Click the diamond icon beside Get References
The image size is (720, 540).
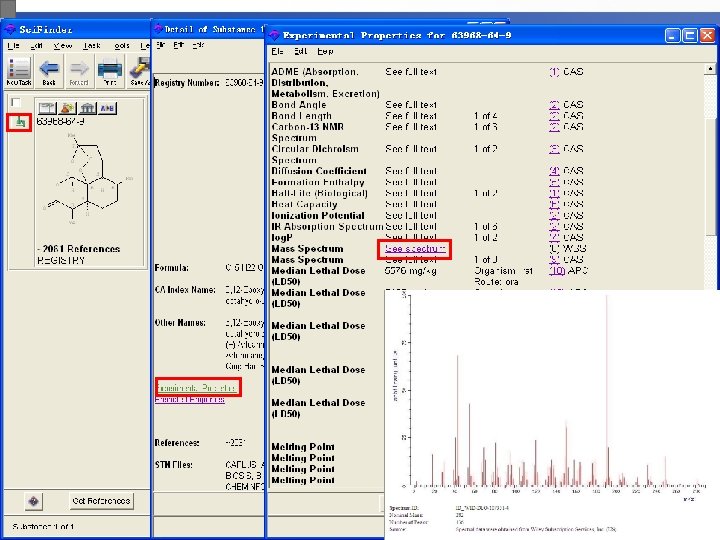tap(34, 501)
